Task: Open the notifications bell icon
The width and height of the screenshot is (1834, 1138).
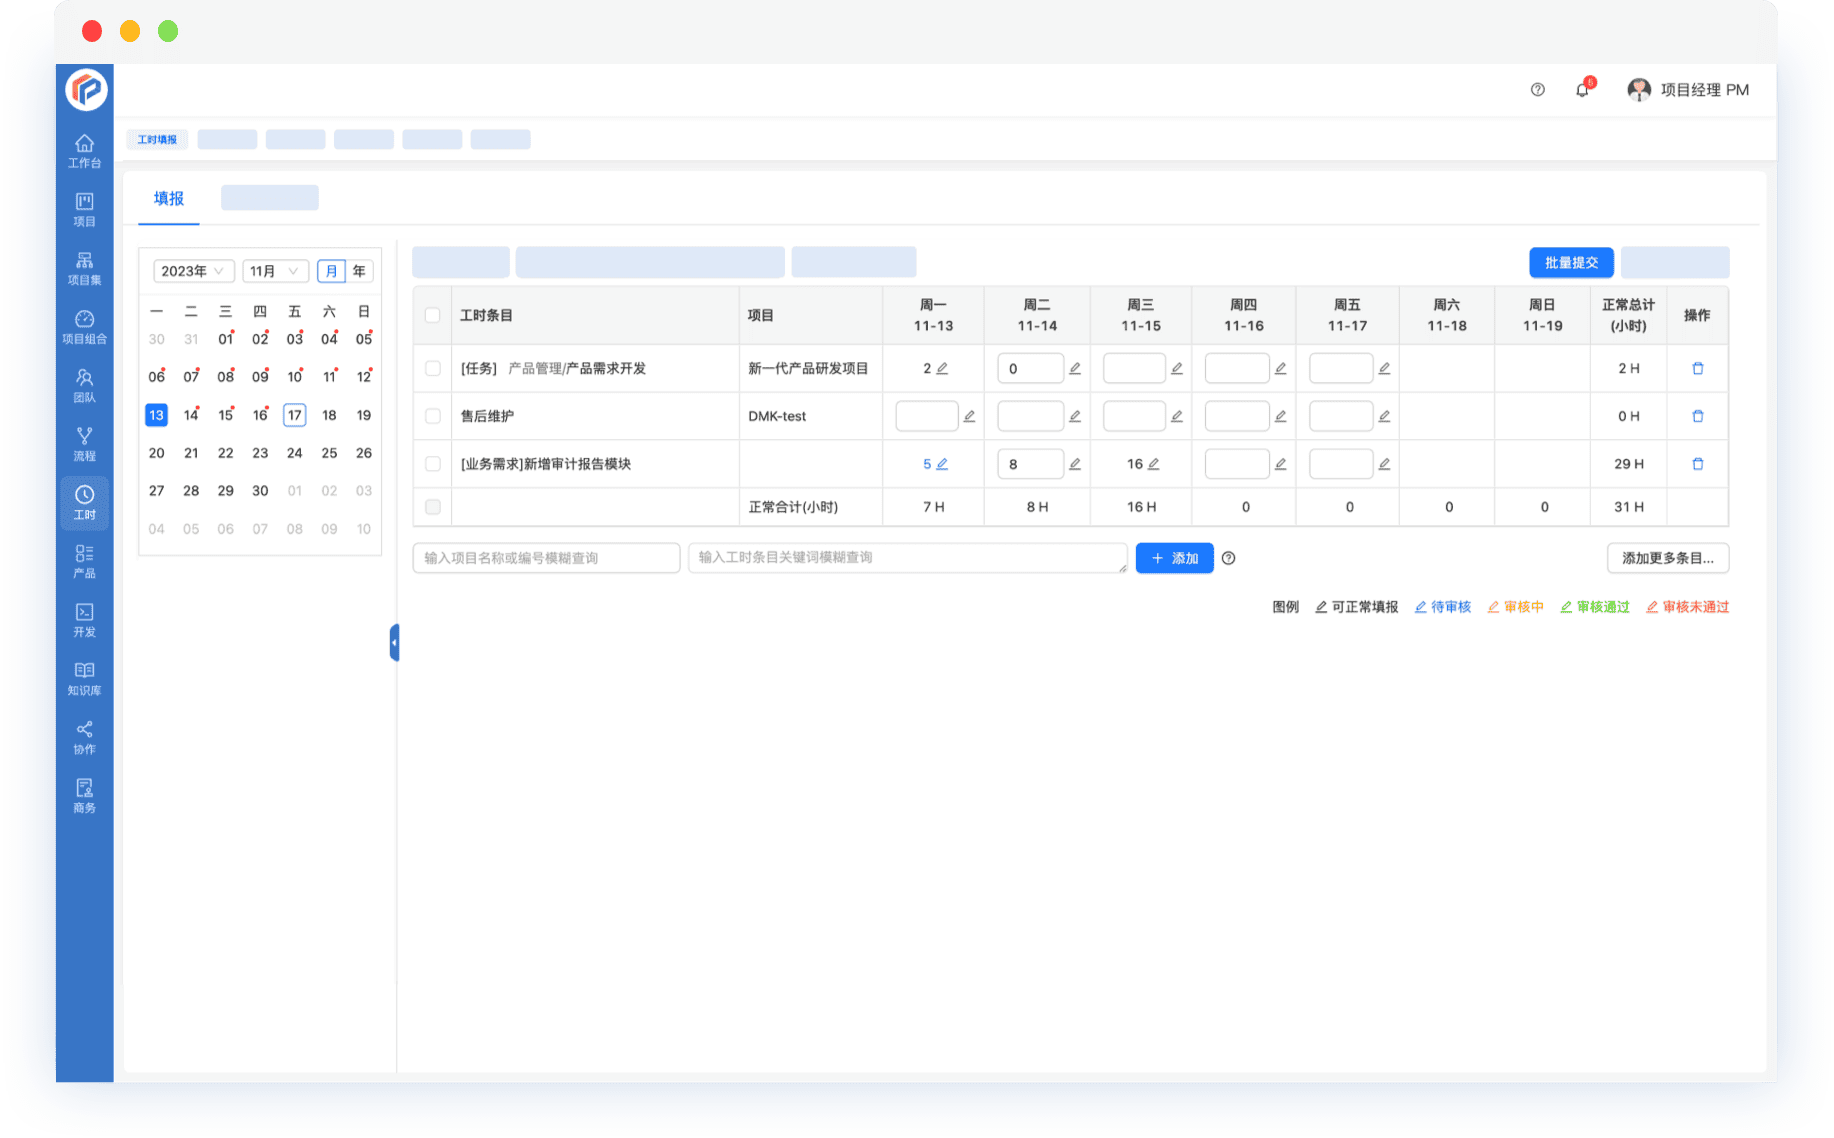Action: [1582, 90]
